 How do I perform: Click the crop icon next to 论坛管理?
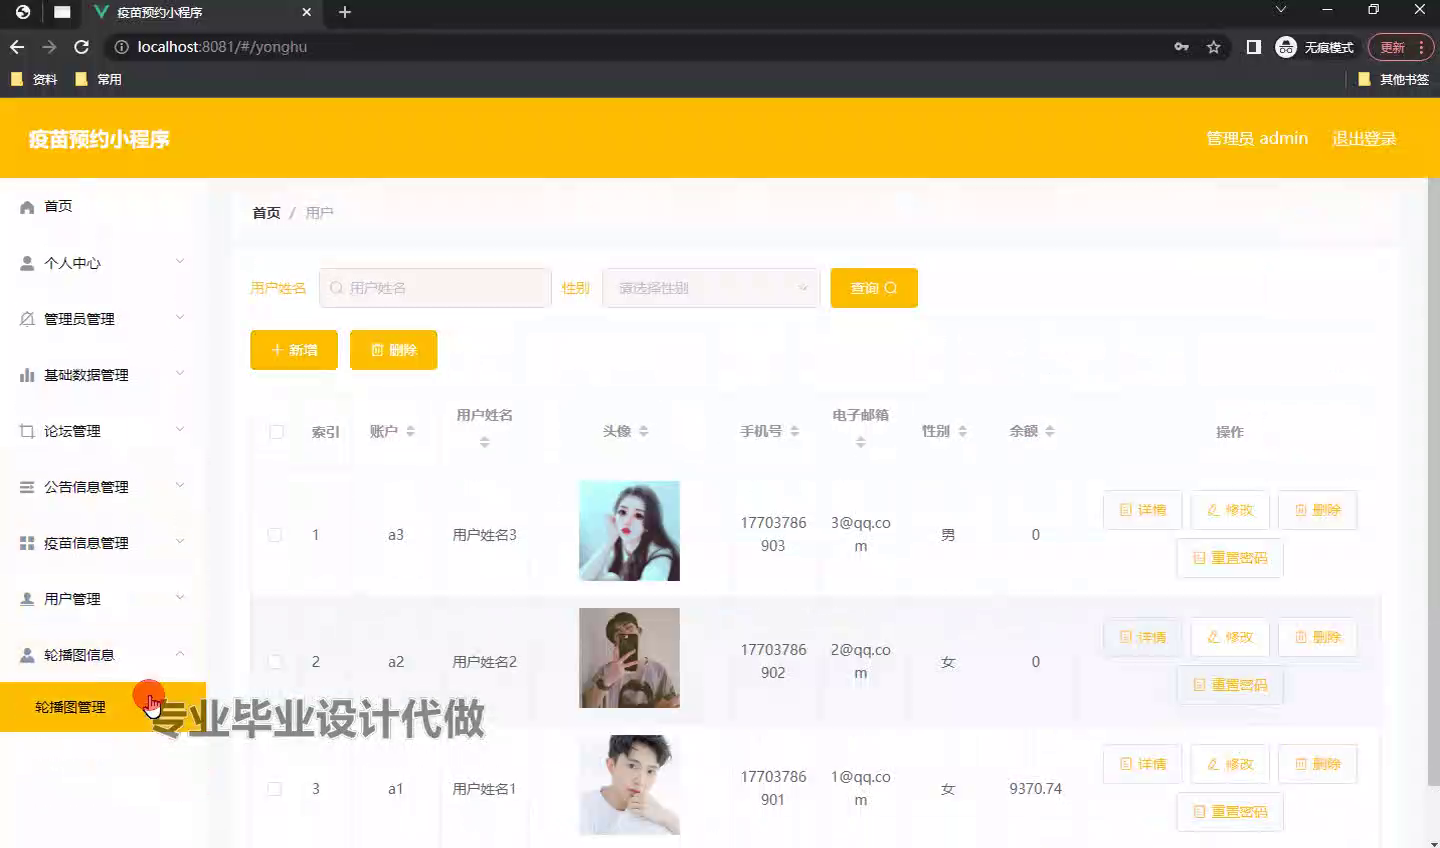27,431
